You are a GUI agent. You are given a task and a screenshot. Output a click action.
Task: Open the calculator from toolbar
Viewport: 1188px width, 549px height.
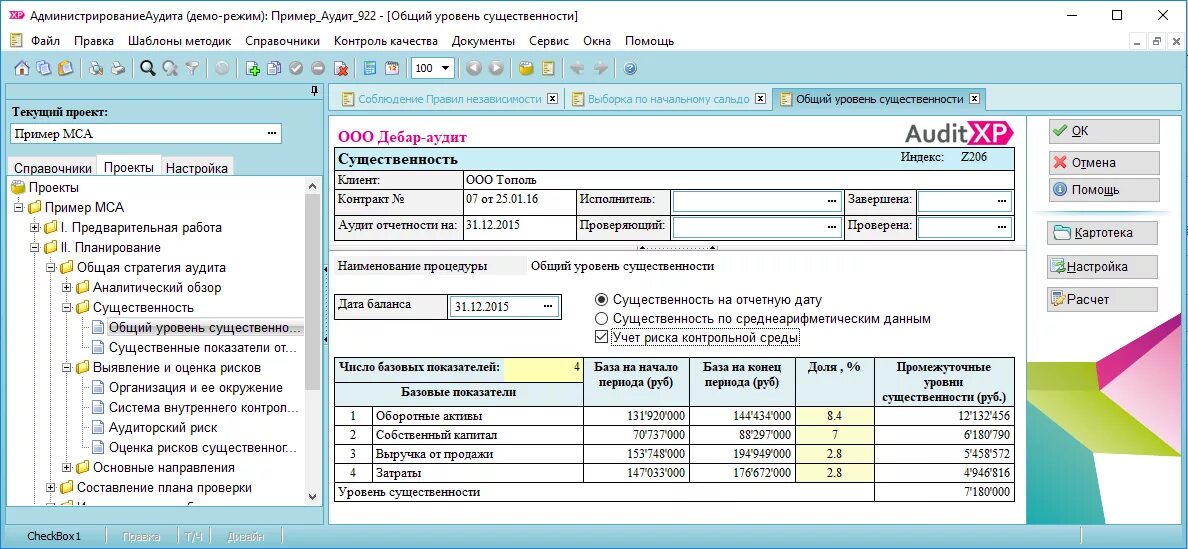(x=370, y=68)
